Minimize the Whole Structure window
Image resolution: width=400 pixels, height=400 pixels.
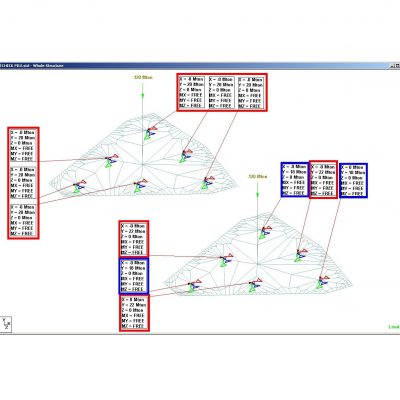392,66
